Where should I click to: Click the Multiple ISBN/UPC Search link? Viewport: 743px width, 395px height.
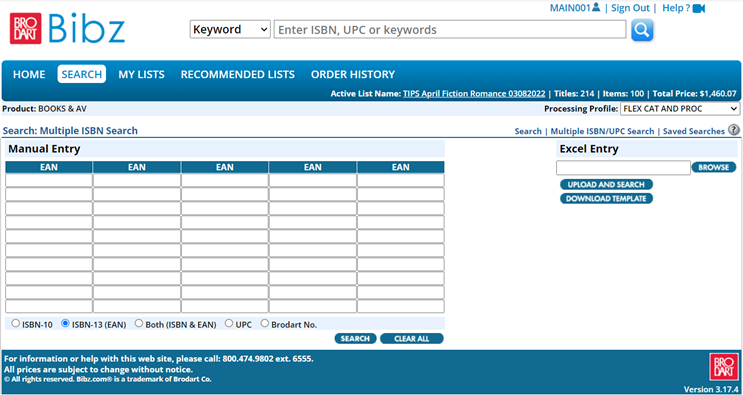[x=602, y=131]
